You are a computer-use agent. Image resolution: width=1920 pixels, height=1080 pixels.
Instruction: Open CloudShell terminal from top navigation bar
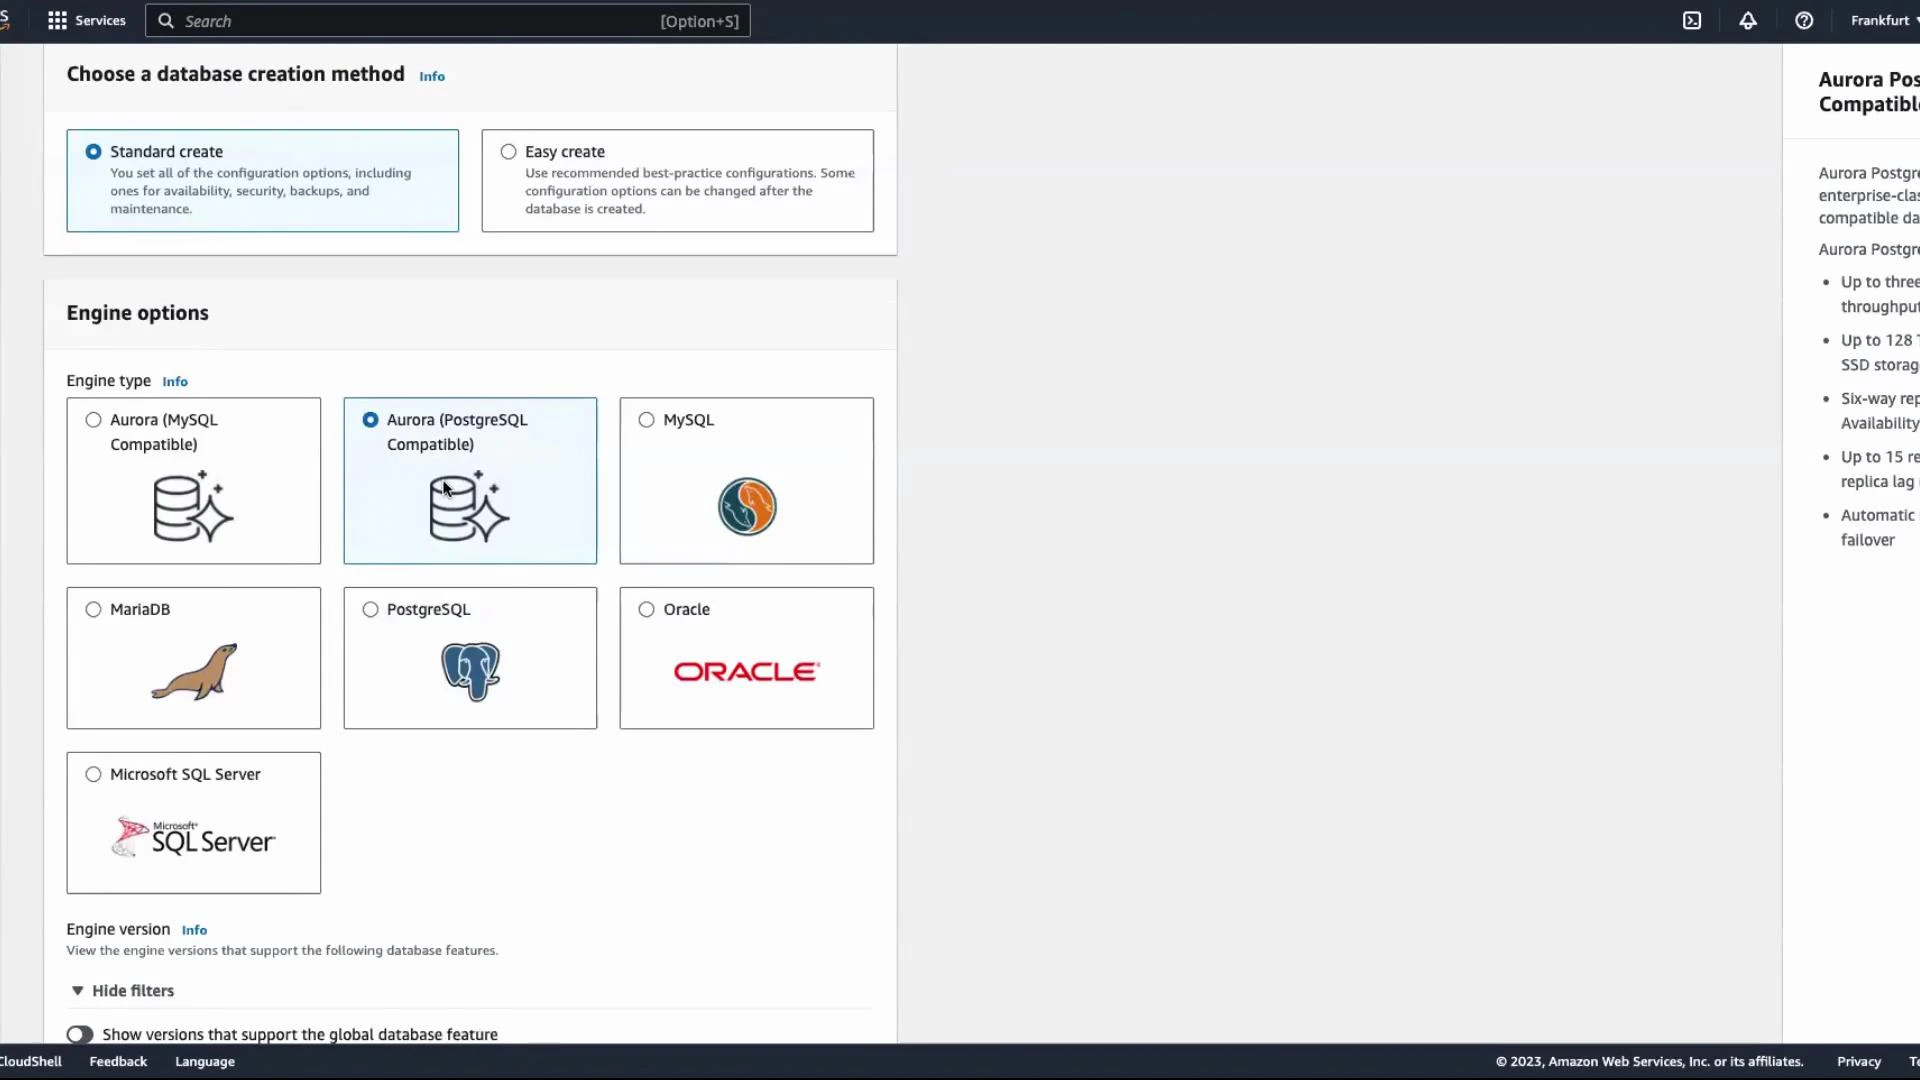point(1693,20)
